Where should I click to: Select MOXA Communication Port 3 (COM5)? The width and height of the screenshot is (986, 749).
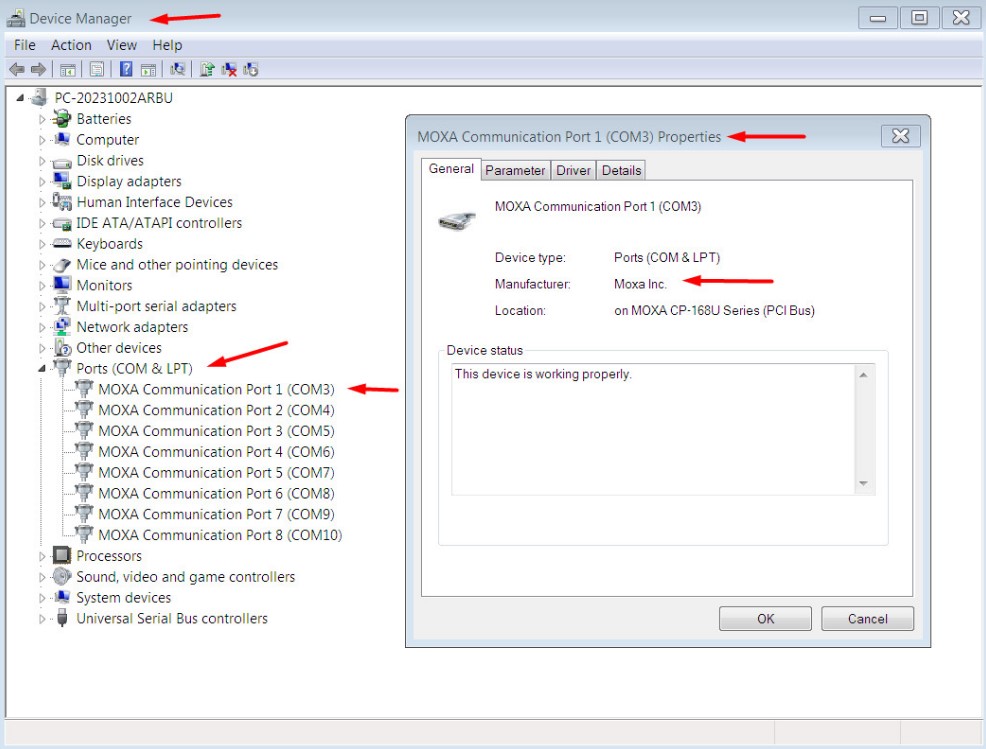(216, 431)
